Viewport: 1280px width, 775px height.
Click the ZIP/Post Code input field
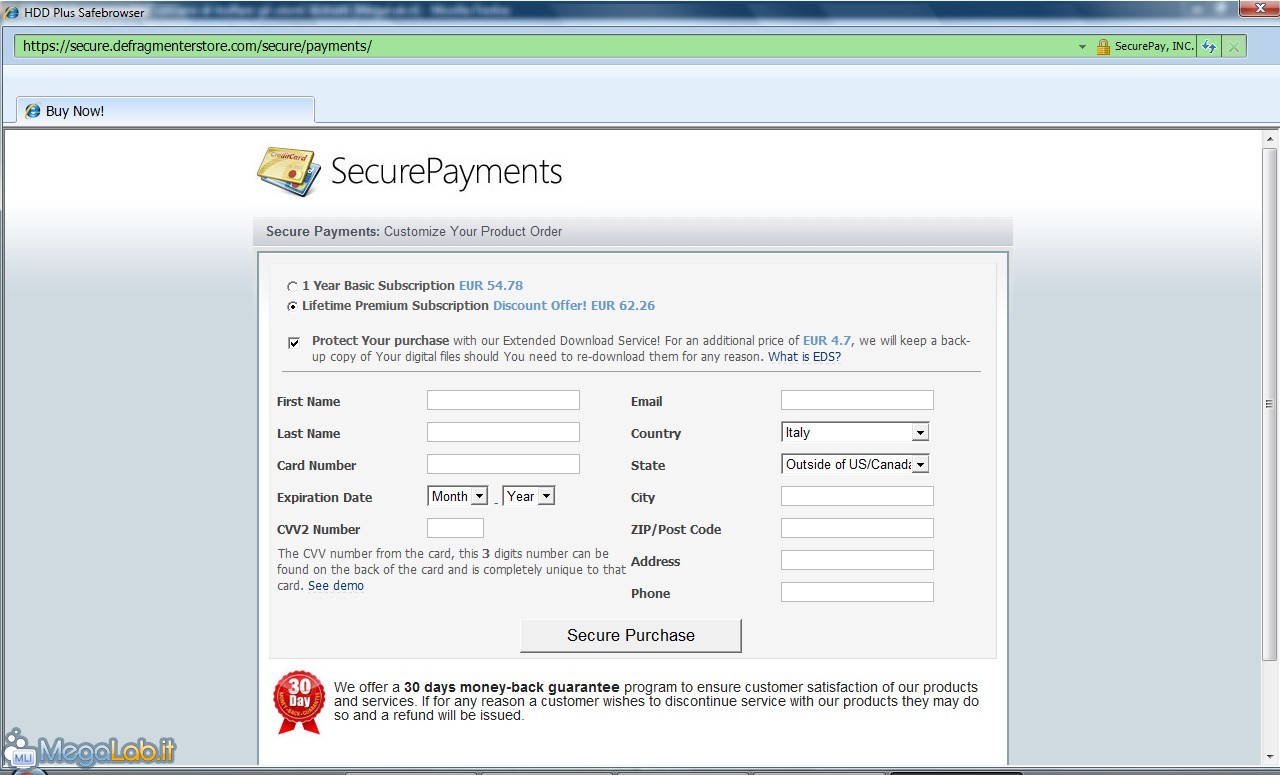(x=857, y=528)
